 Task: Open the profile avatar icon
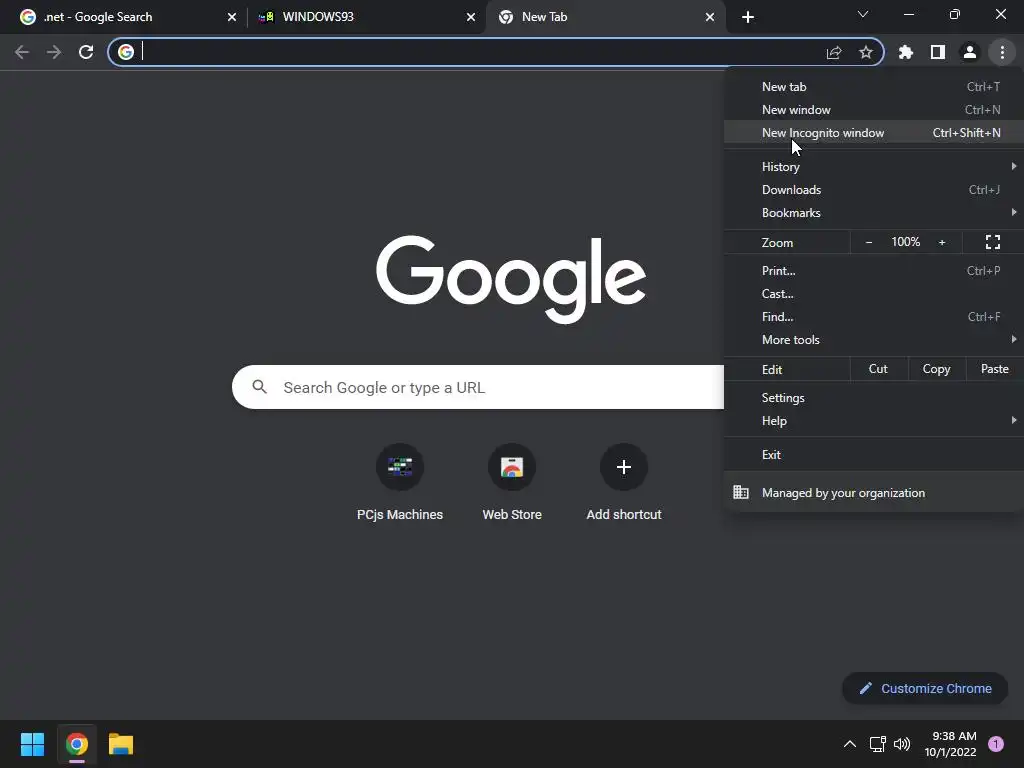[x=970, y=52]
